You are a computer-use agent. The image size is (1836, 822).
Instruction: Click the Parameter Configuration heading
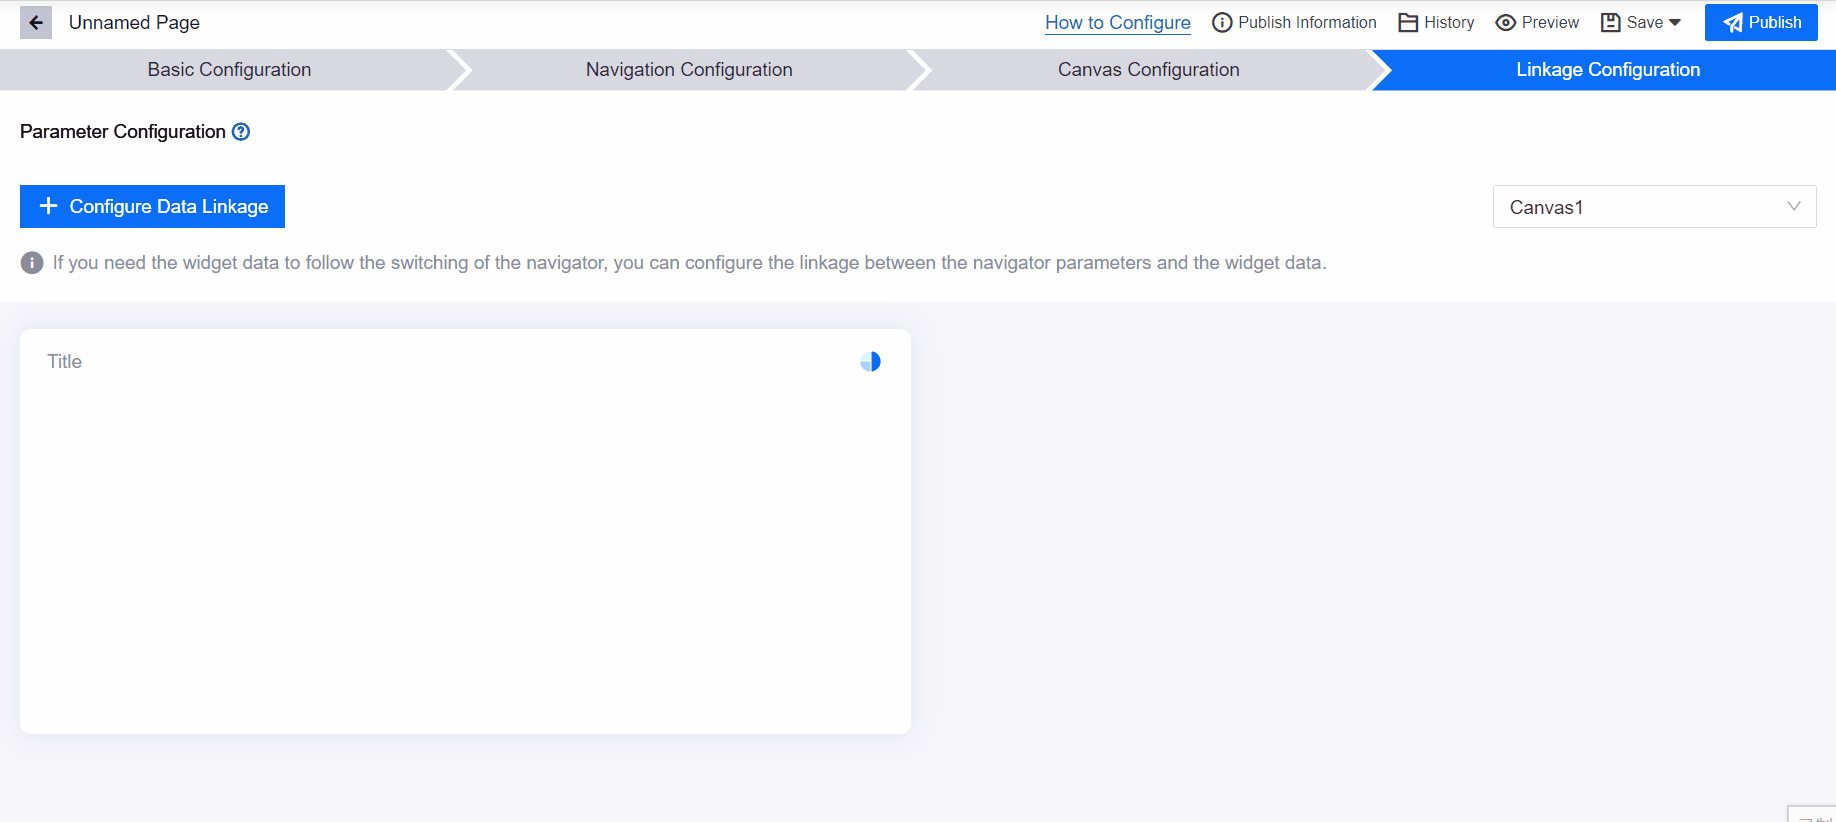123,132
